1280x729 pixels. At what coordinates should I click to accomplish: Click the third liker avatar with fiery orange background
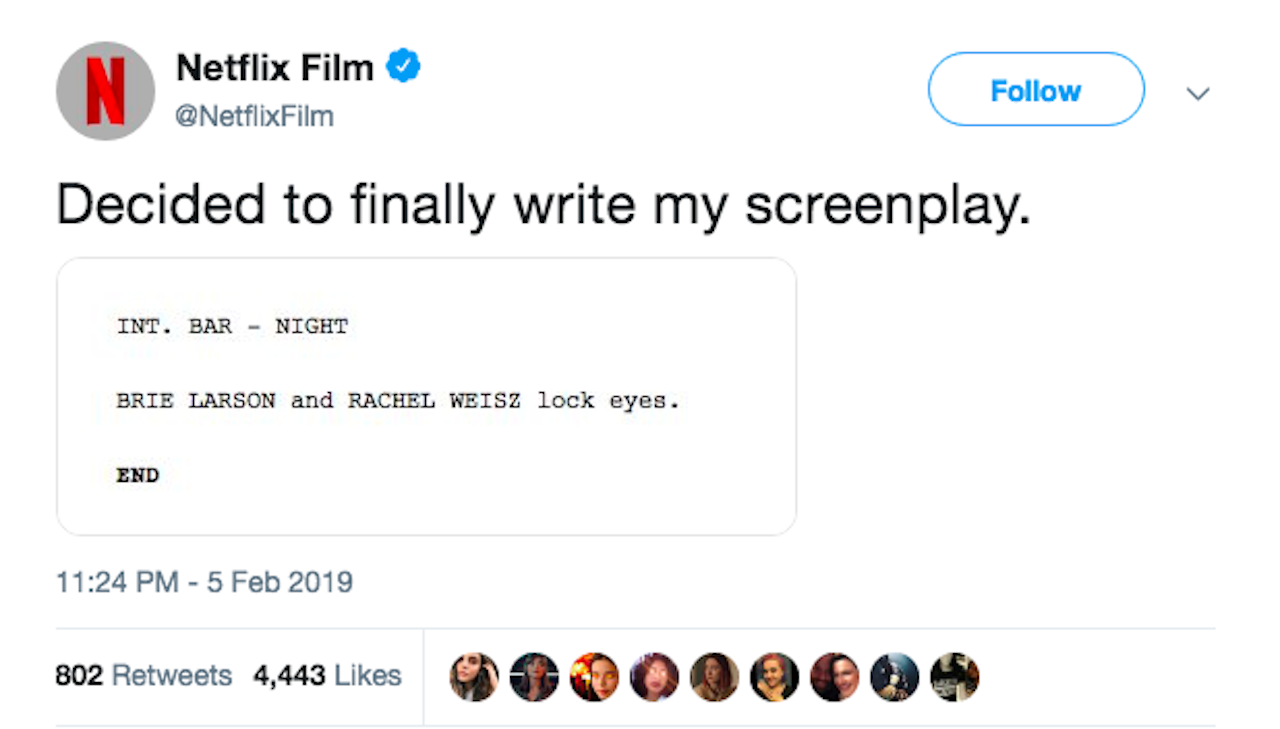tap(594, 677)
